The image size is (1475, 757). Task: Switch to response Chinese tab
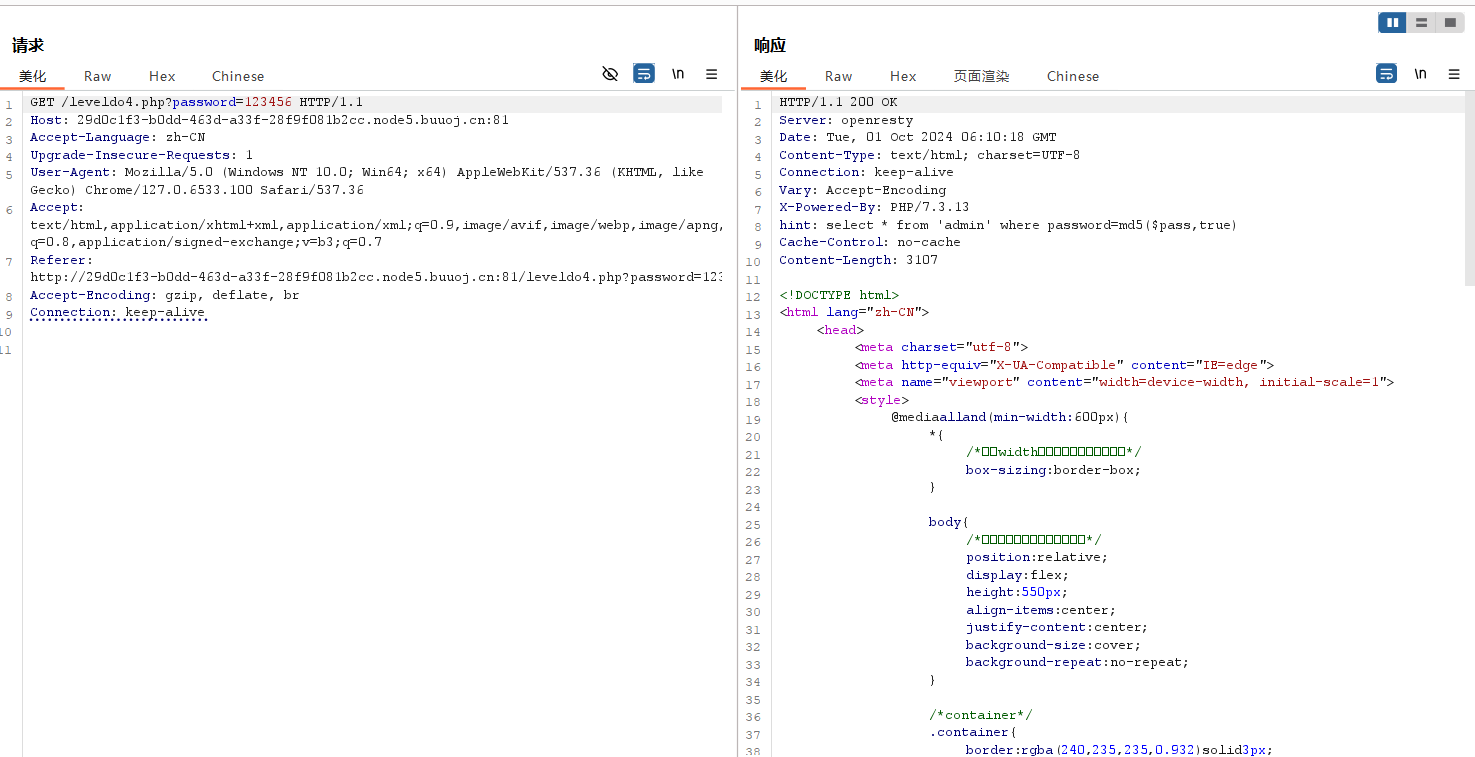1073,76
